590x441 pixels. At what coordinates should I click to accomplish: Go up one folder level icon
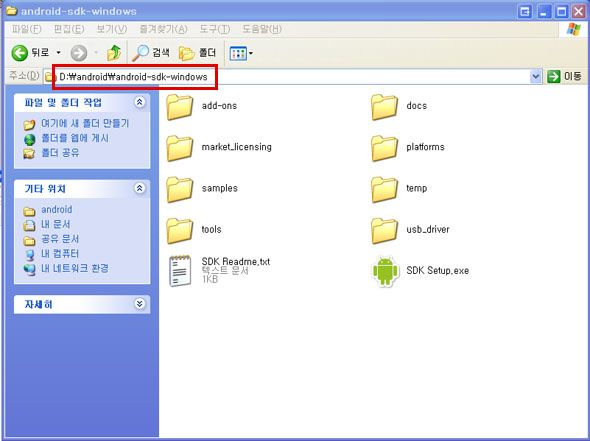click(114, 53)
